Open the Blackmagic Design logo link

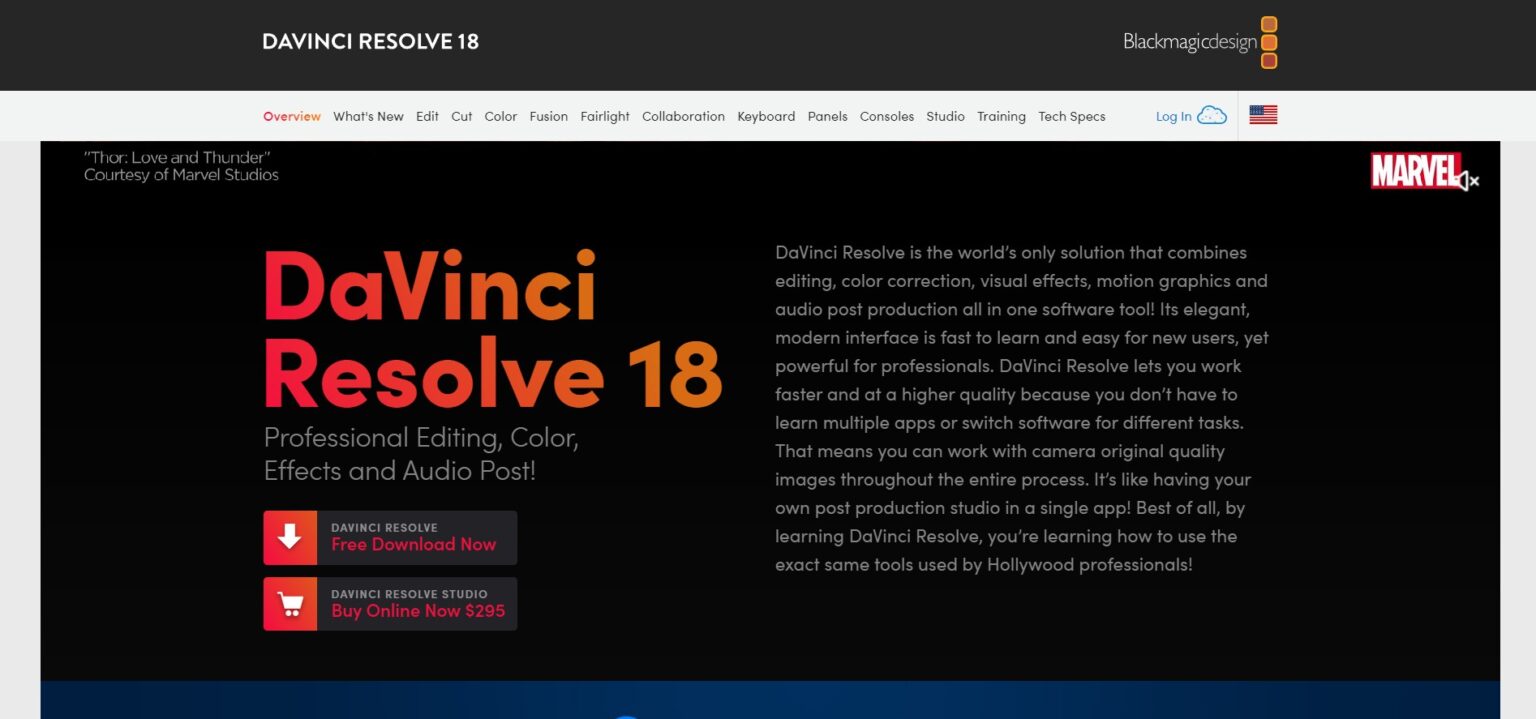click(1190, 43)
